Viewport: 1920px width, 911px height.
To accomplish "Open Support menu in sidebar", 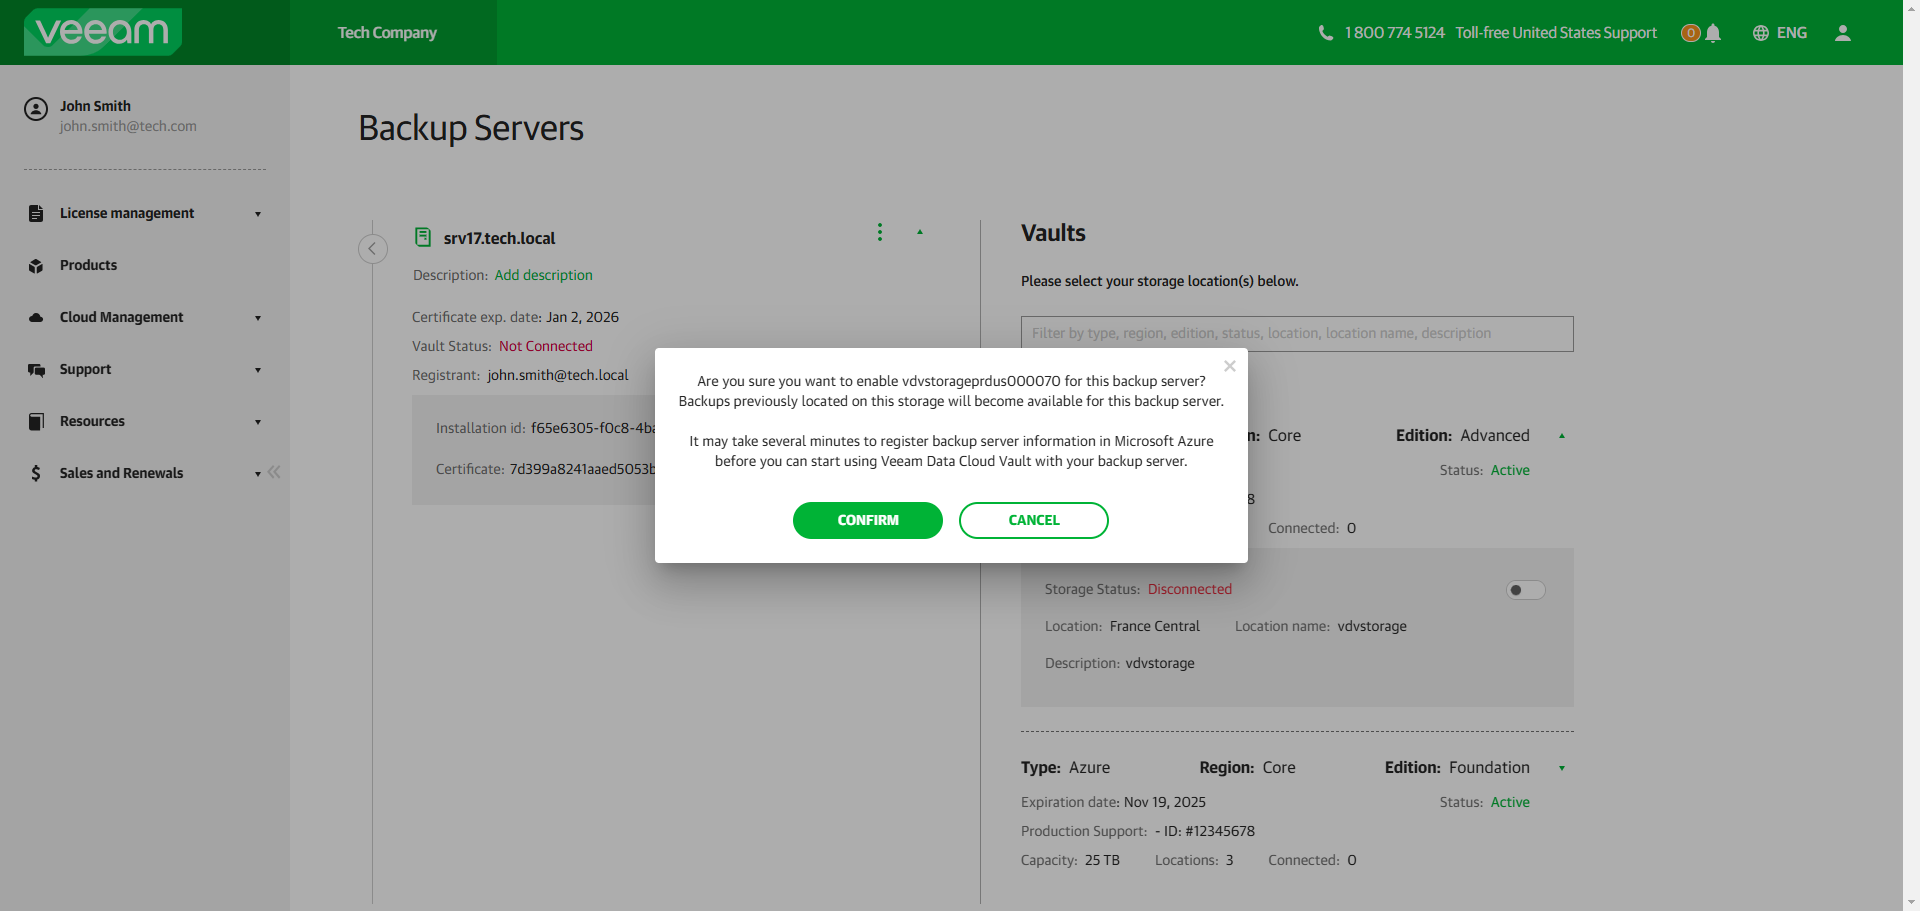I will [x=85, y=369].
